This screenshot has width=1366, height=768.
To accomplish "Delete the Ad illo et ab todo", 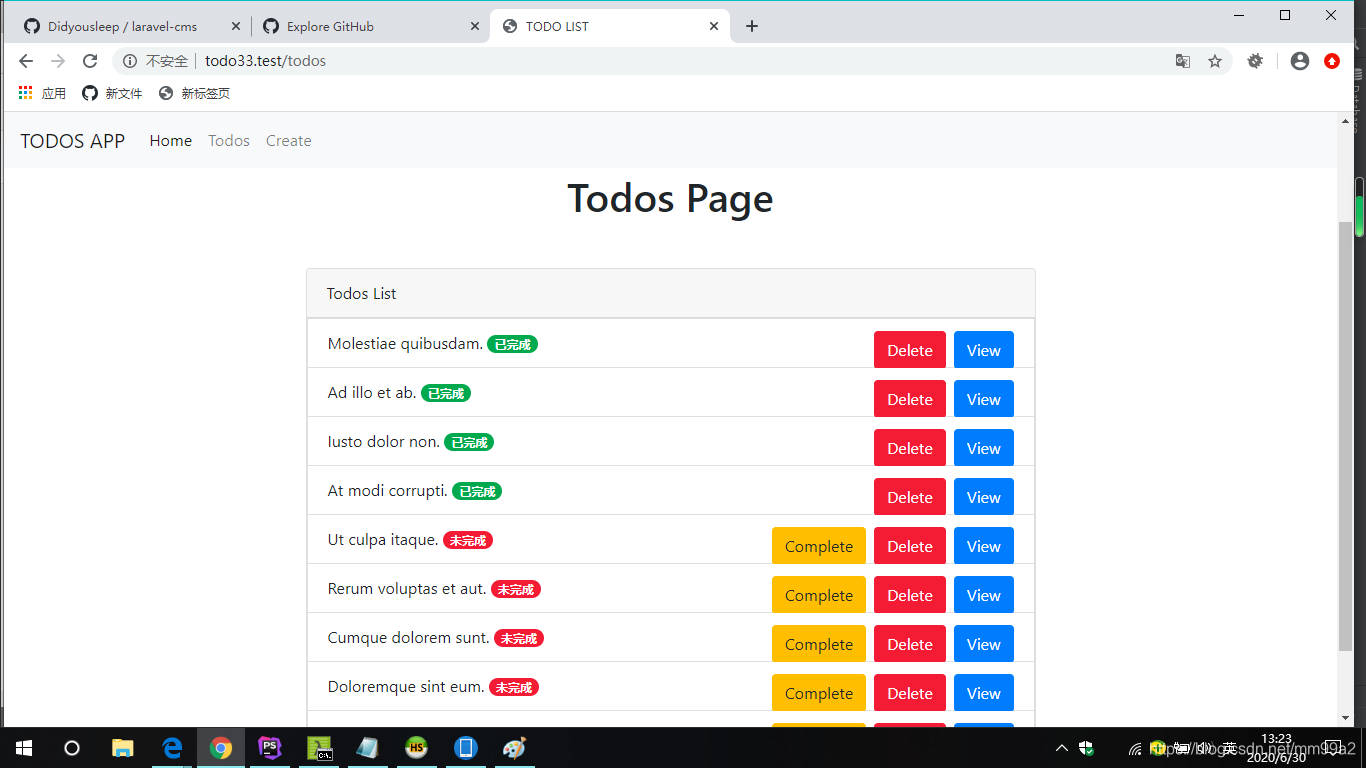I will click(910, 399).
